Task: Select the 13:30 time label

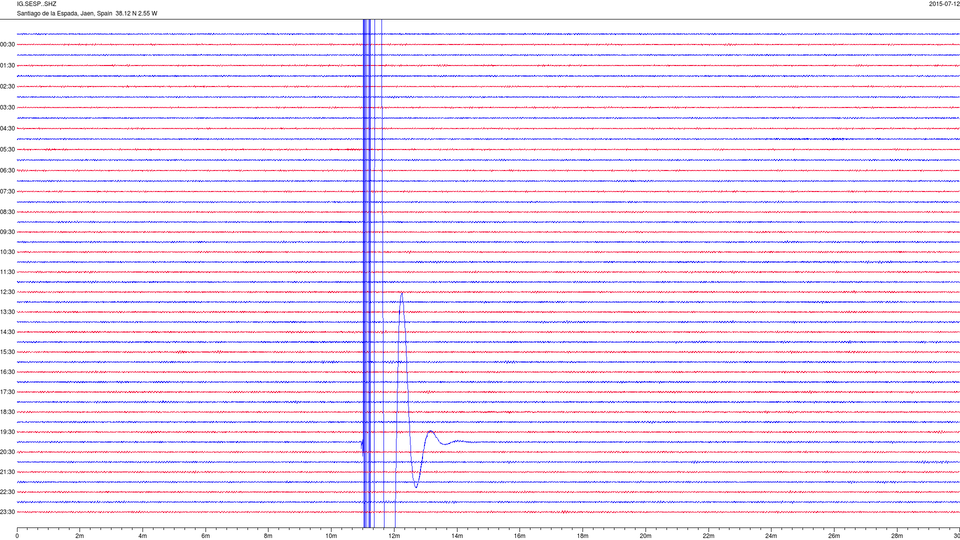Action: click(7, 312)
